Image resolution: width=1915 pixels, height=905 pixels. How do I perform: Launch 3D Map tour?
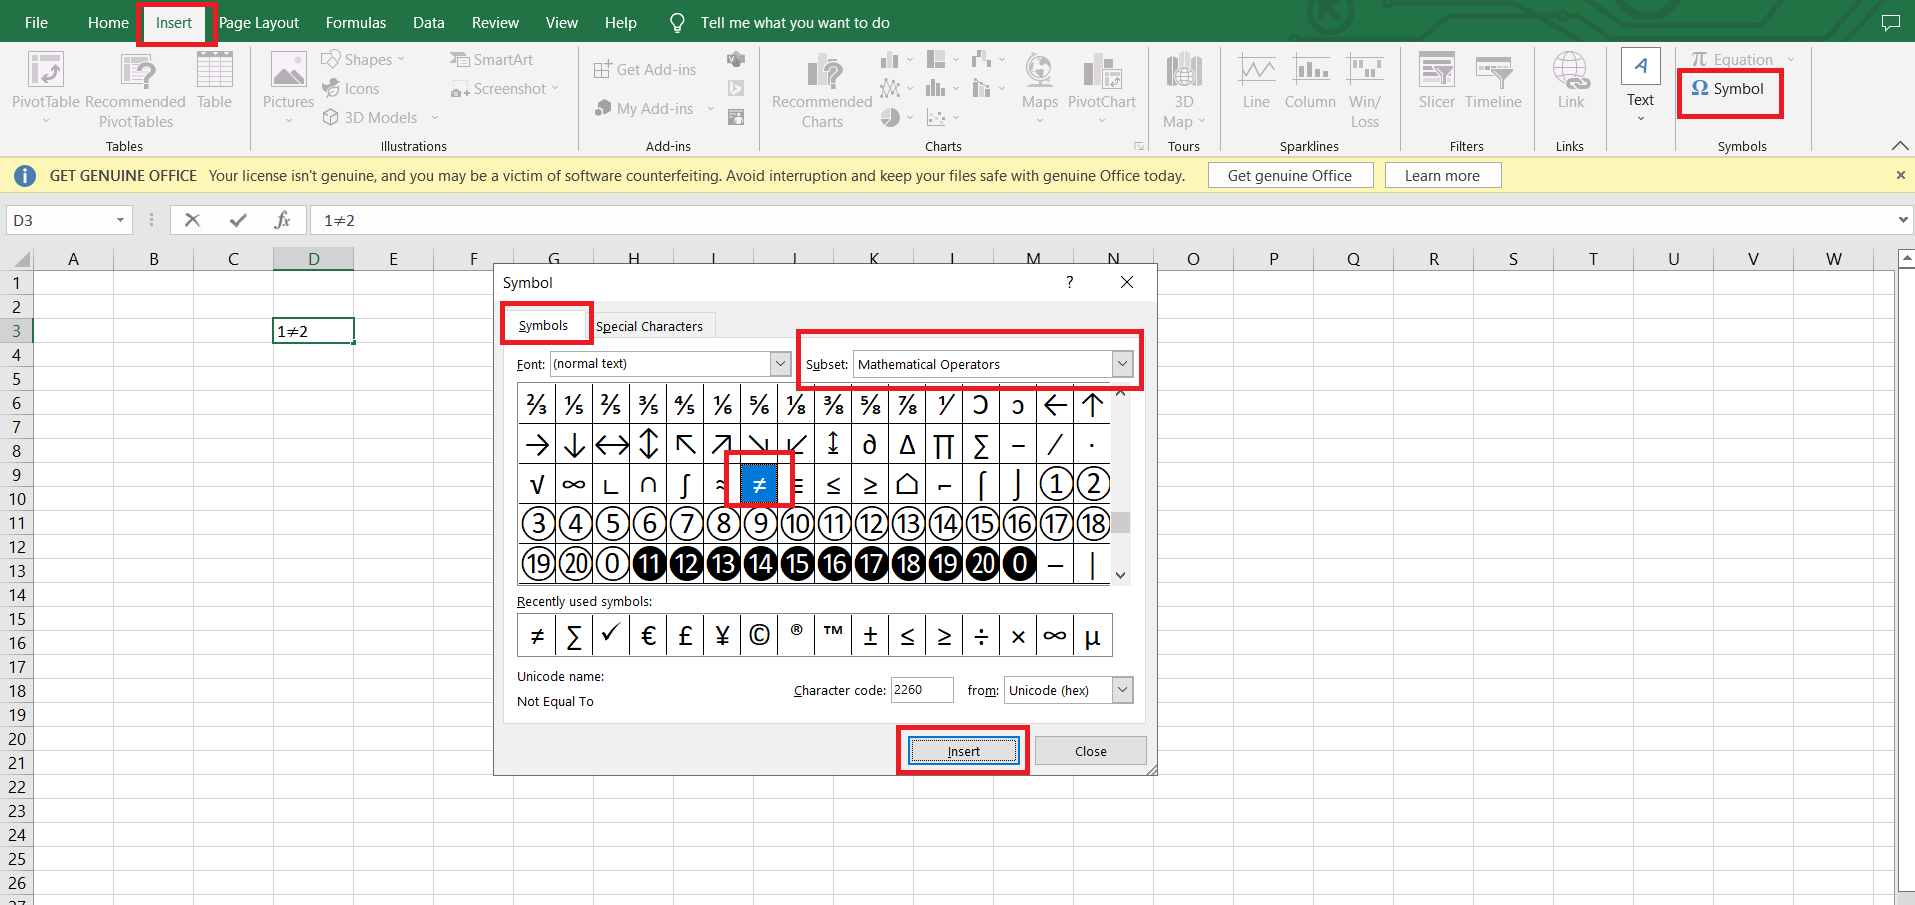coord(1184,90)
